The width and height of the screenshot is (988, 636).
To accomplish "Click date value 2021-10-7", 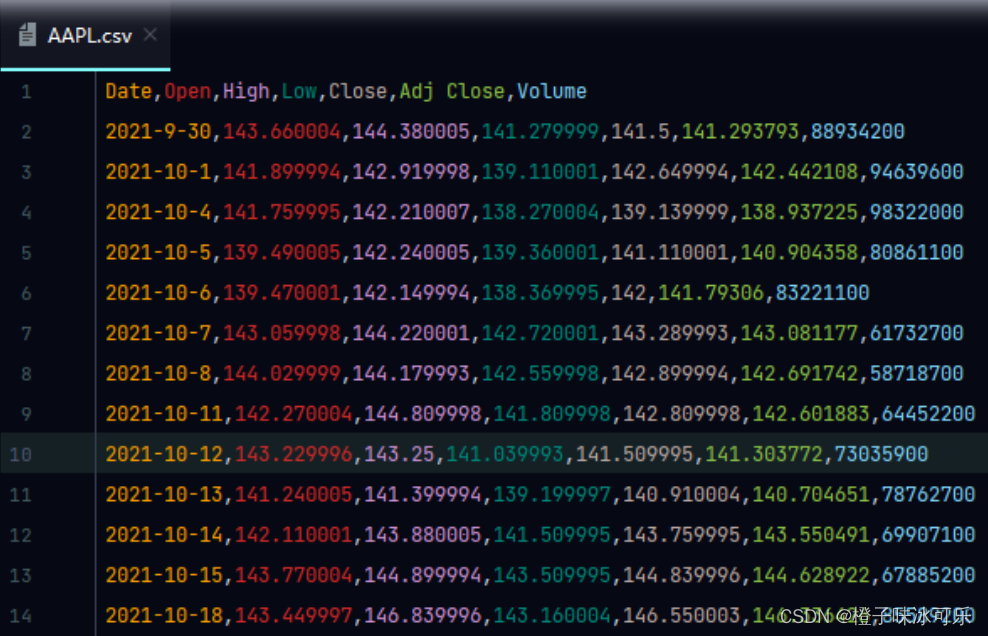I will click(158, 333).
